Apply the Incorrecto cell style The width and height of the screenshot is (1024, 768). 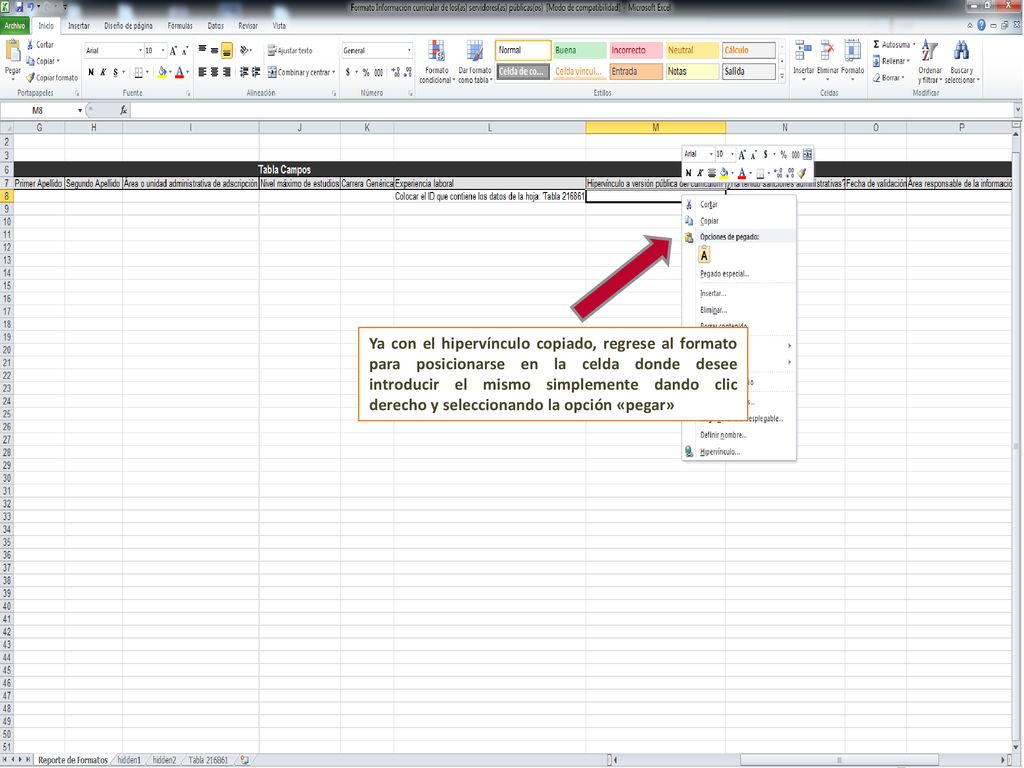pos(636,50)
